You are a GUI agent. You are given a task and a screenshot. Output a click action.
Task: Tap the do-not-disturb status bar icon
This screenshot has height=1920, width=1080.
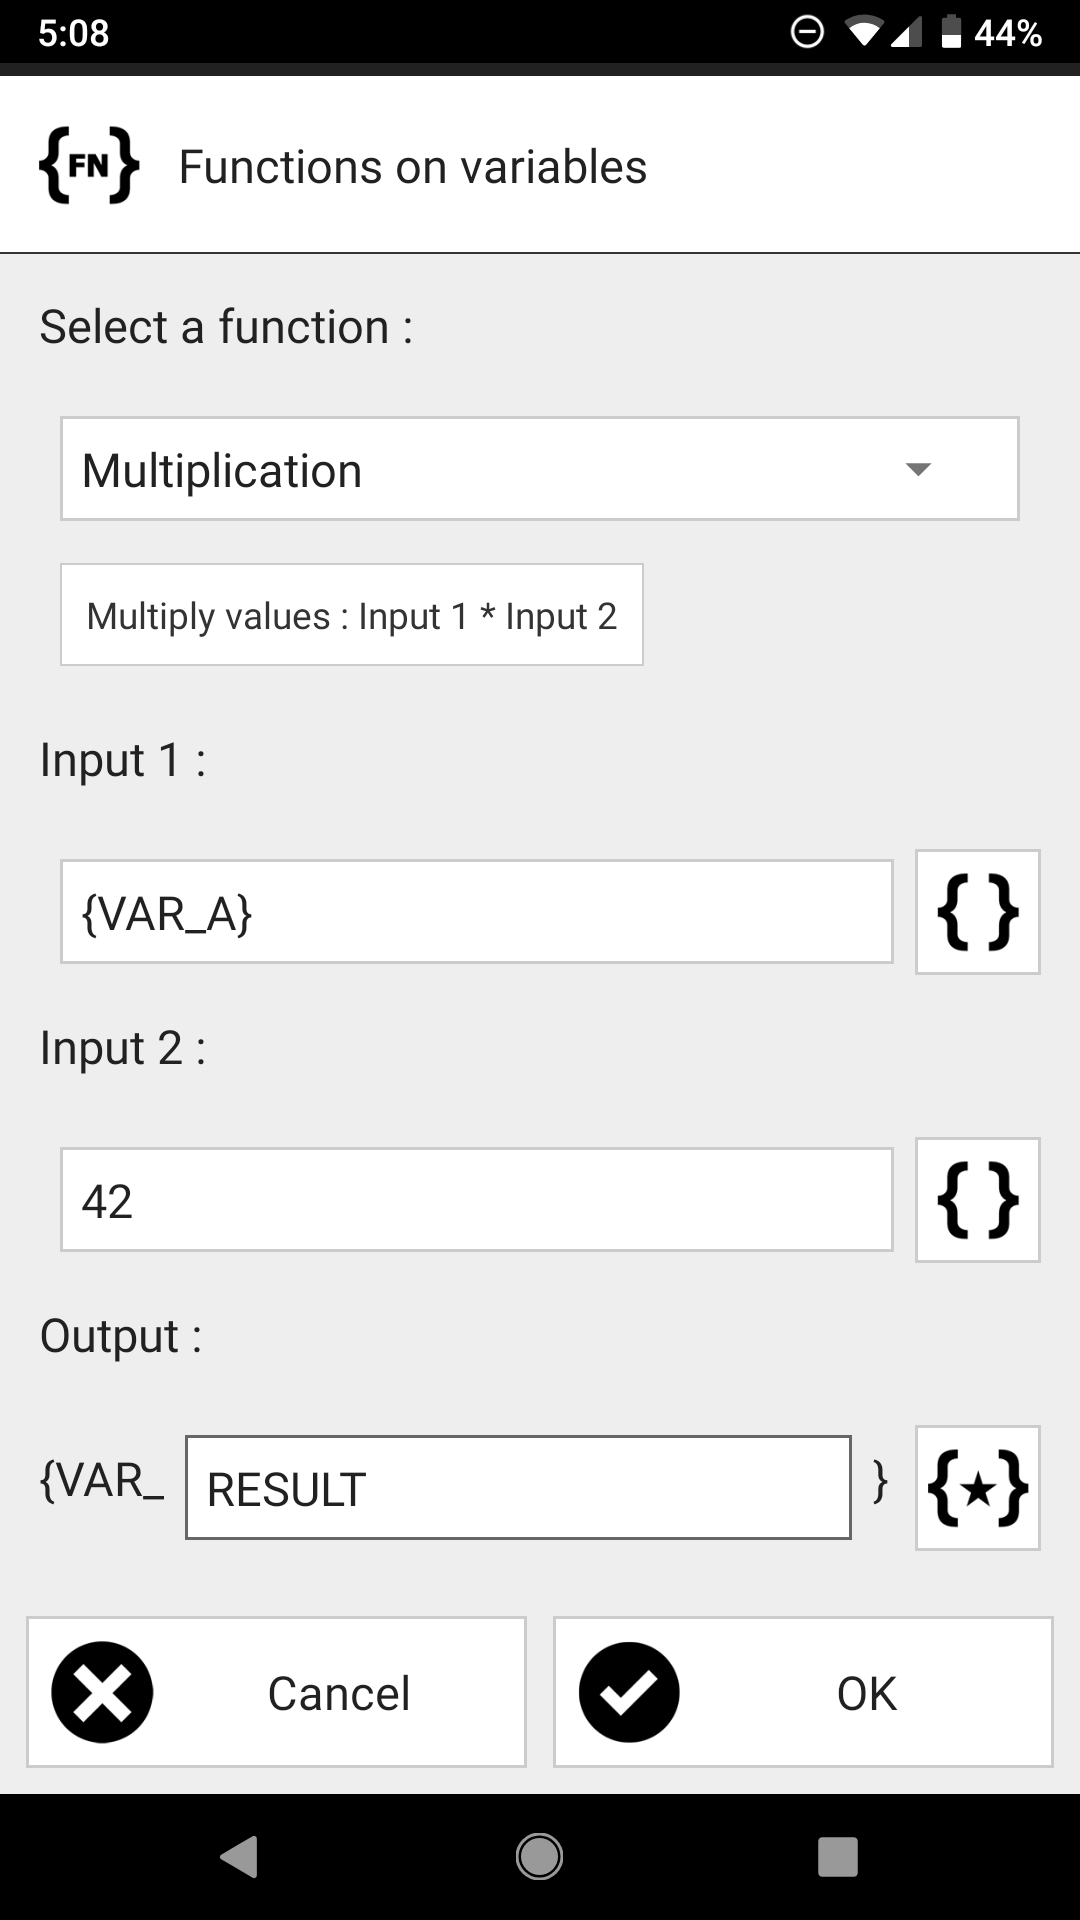(807, 33)
